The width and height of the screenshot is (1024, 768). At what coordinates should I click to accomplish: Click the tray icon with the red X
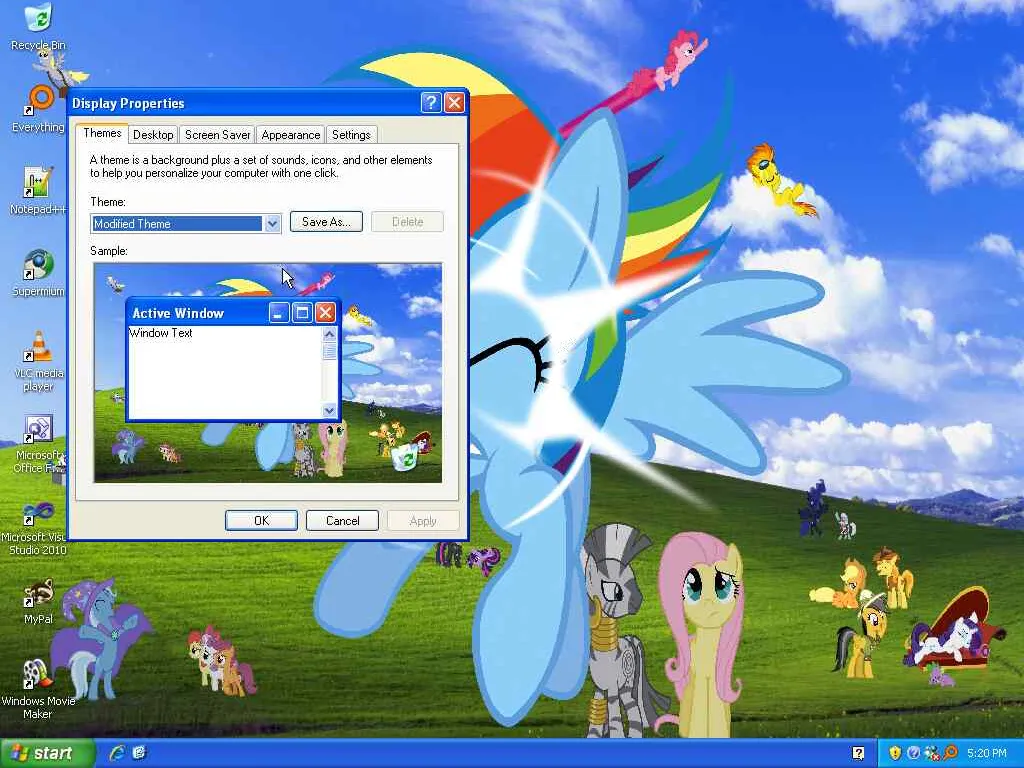point(932,753)
